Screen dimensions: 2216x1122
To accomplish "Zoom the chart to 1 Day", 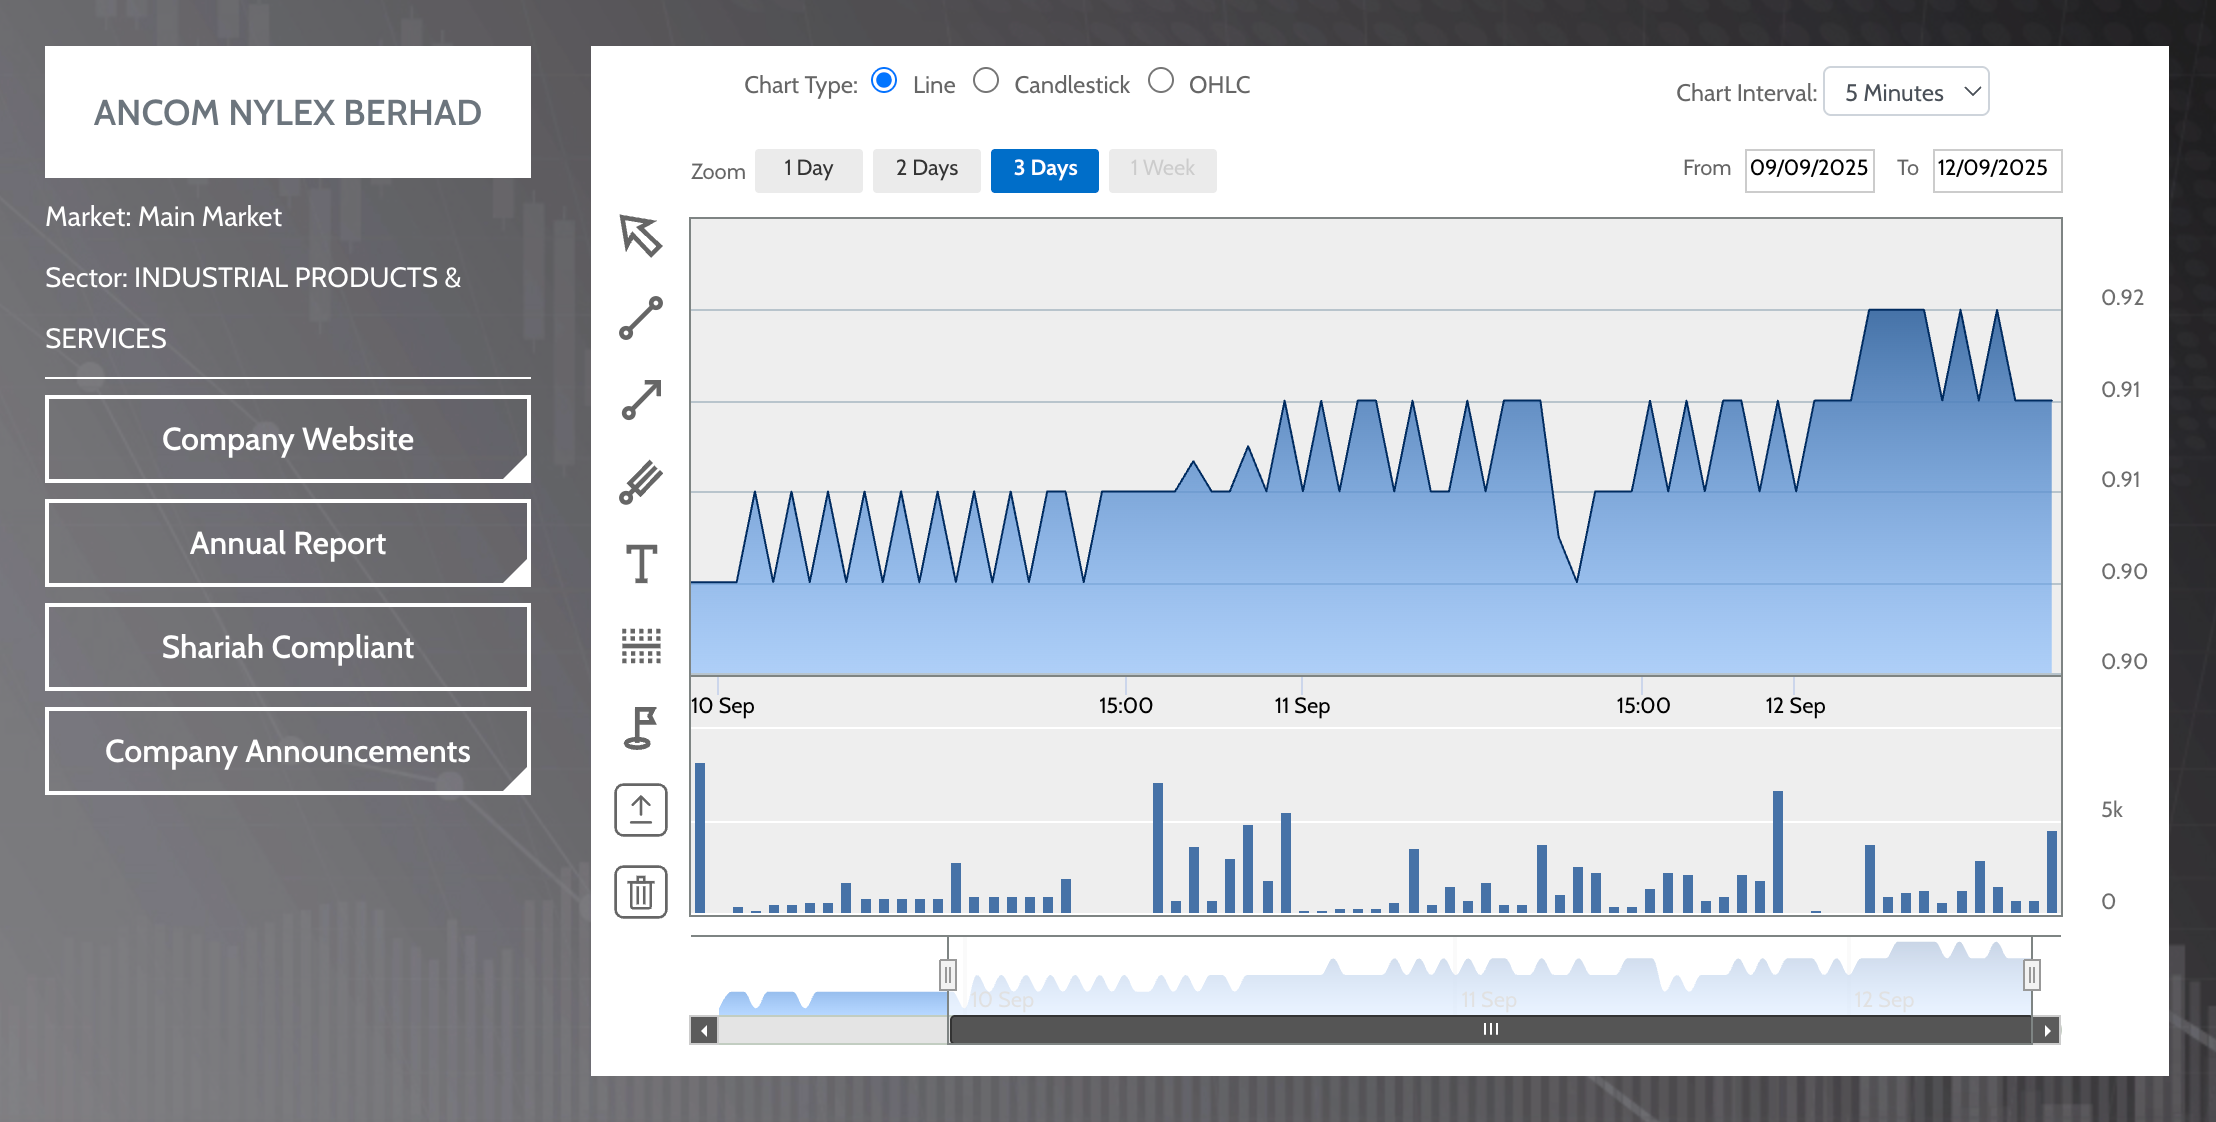I will click(808, 169).
